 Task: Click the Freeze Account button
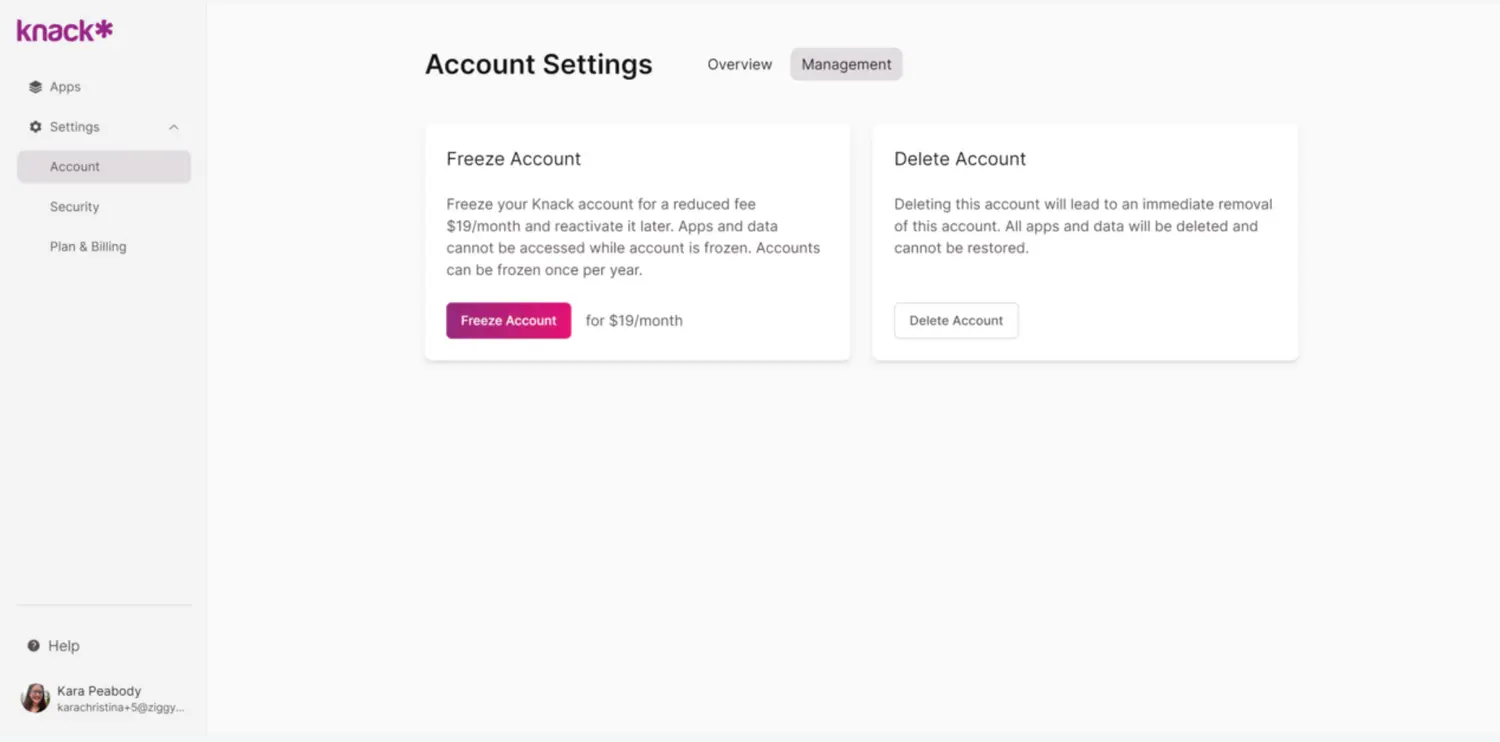(508, 320)
